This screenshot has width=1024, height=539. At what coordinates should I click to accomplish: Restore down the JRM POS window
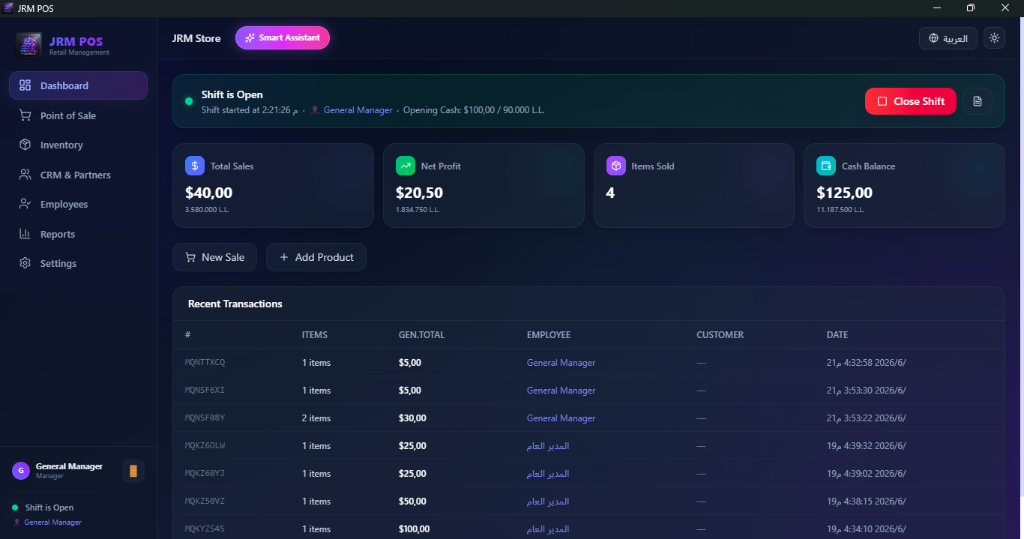pos(970,8)
